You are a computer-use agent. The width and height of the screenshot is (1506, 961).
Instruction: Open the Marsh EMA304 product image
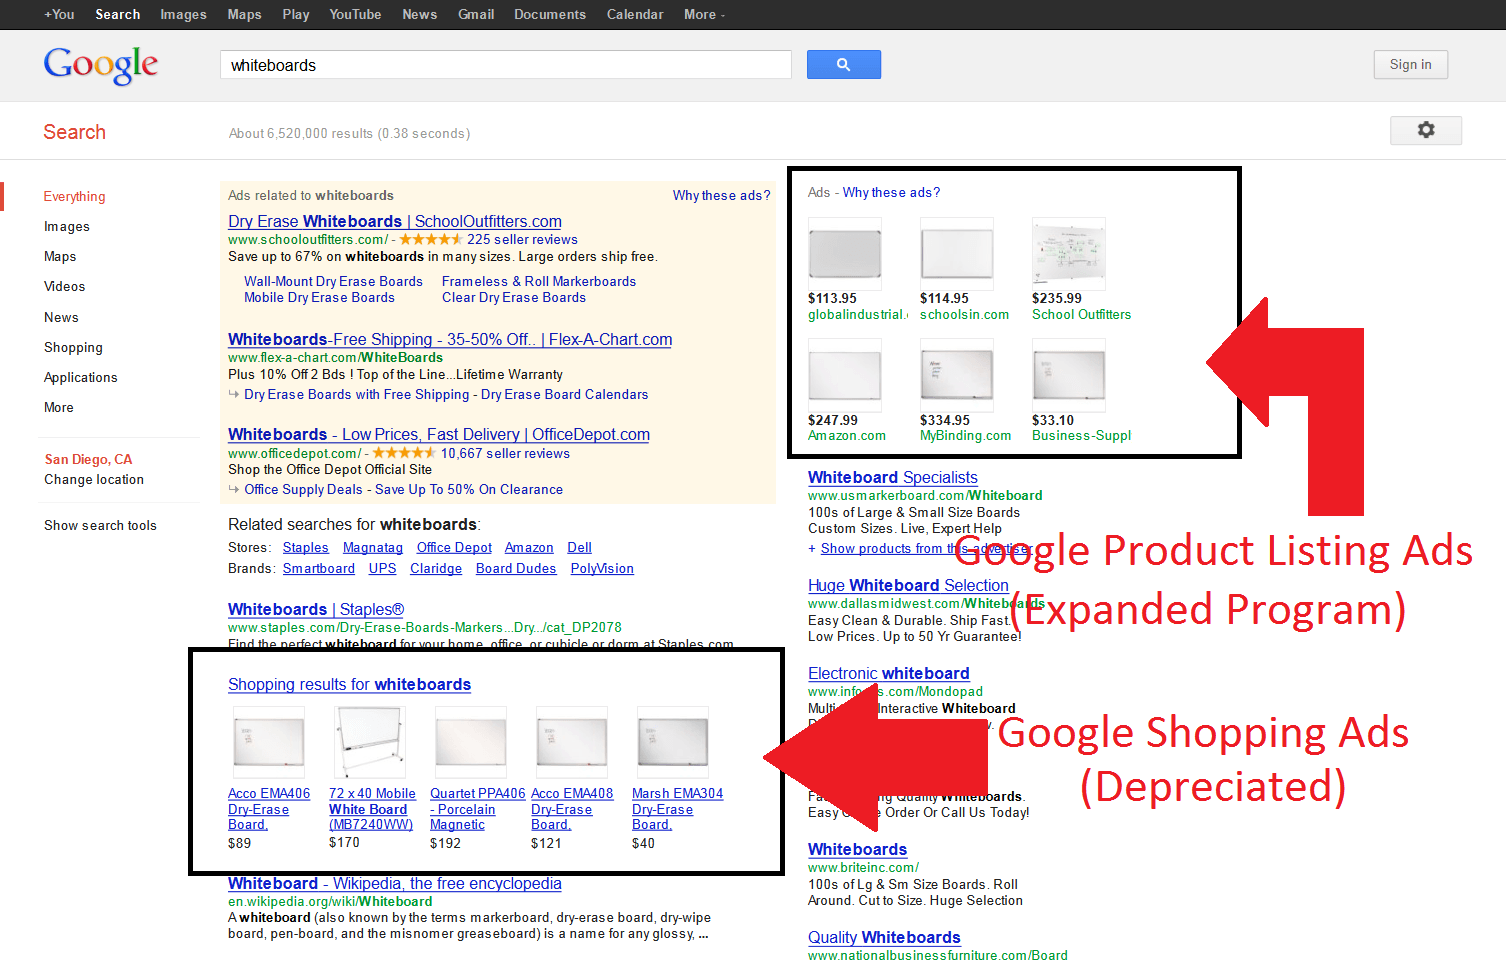point(673,742)
